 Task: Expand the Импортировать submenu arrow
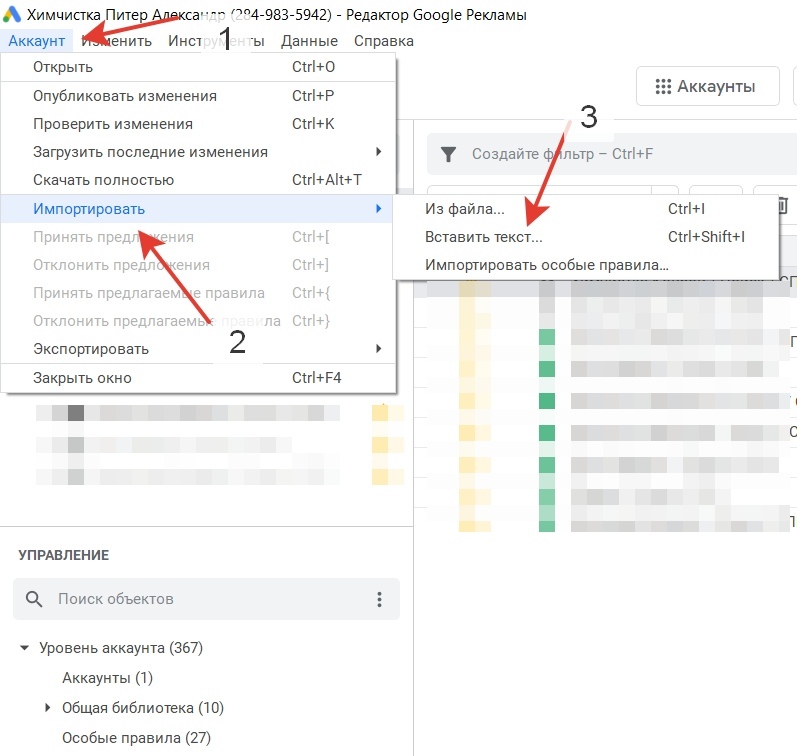(x=378, y=208)
